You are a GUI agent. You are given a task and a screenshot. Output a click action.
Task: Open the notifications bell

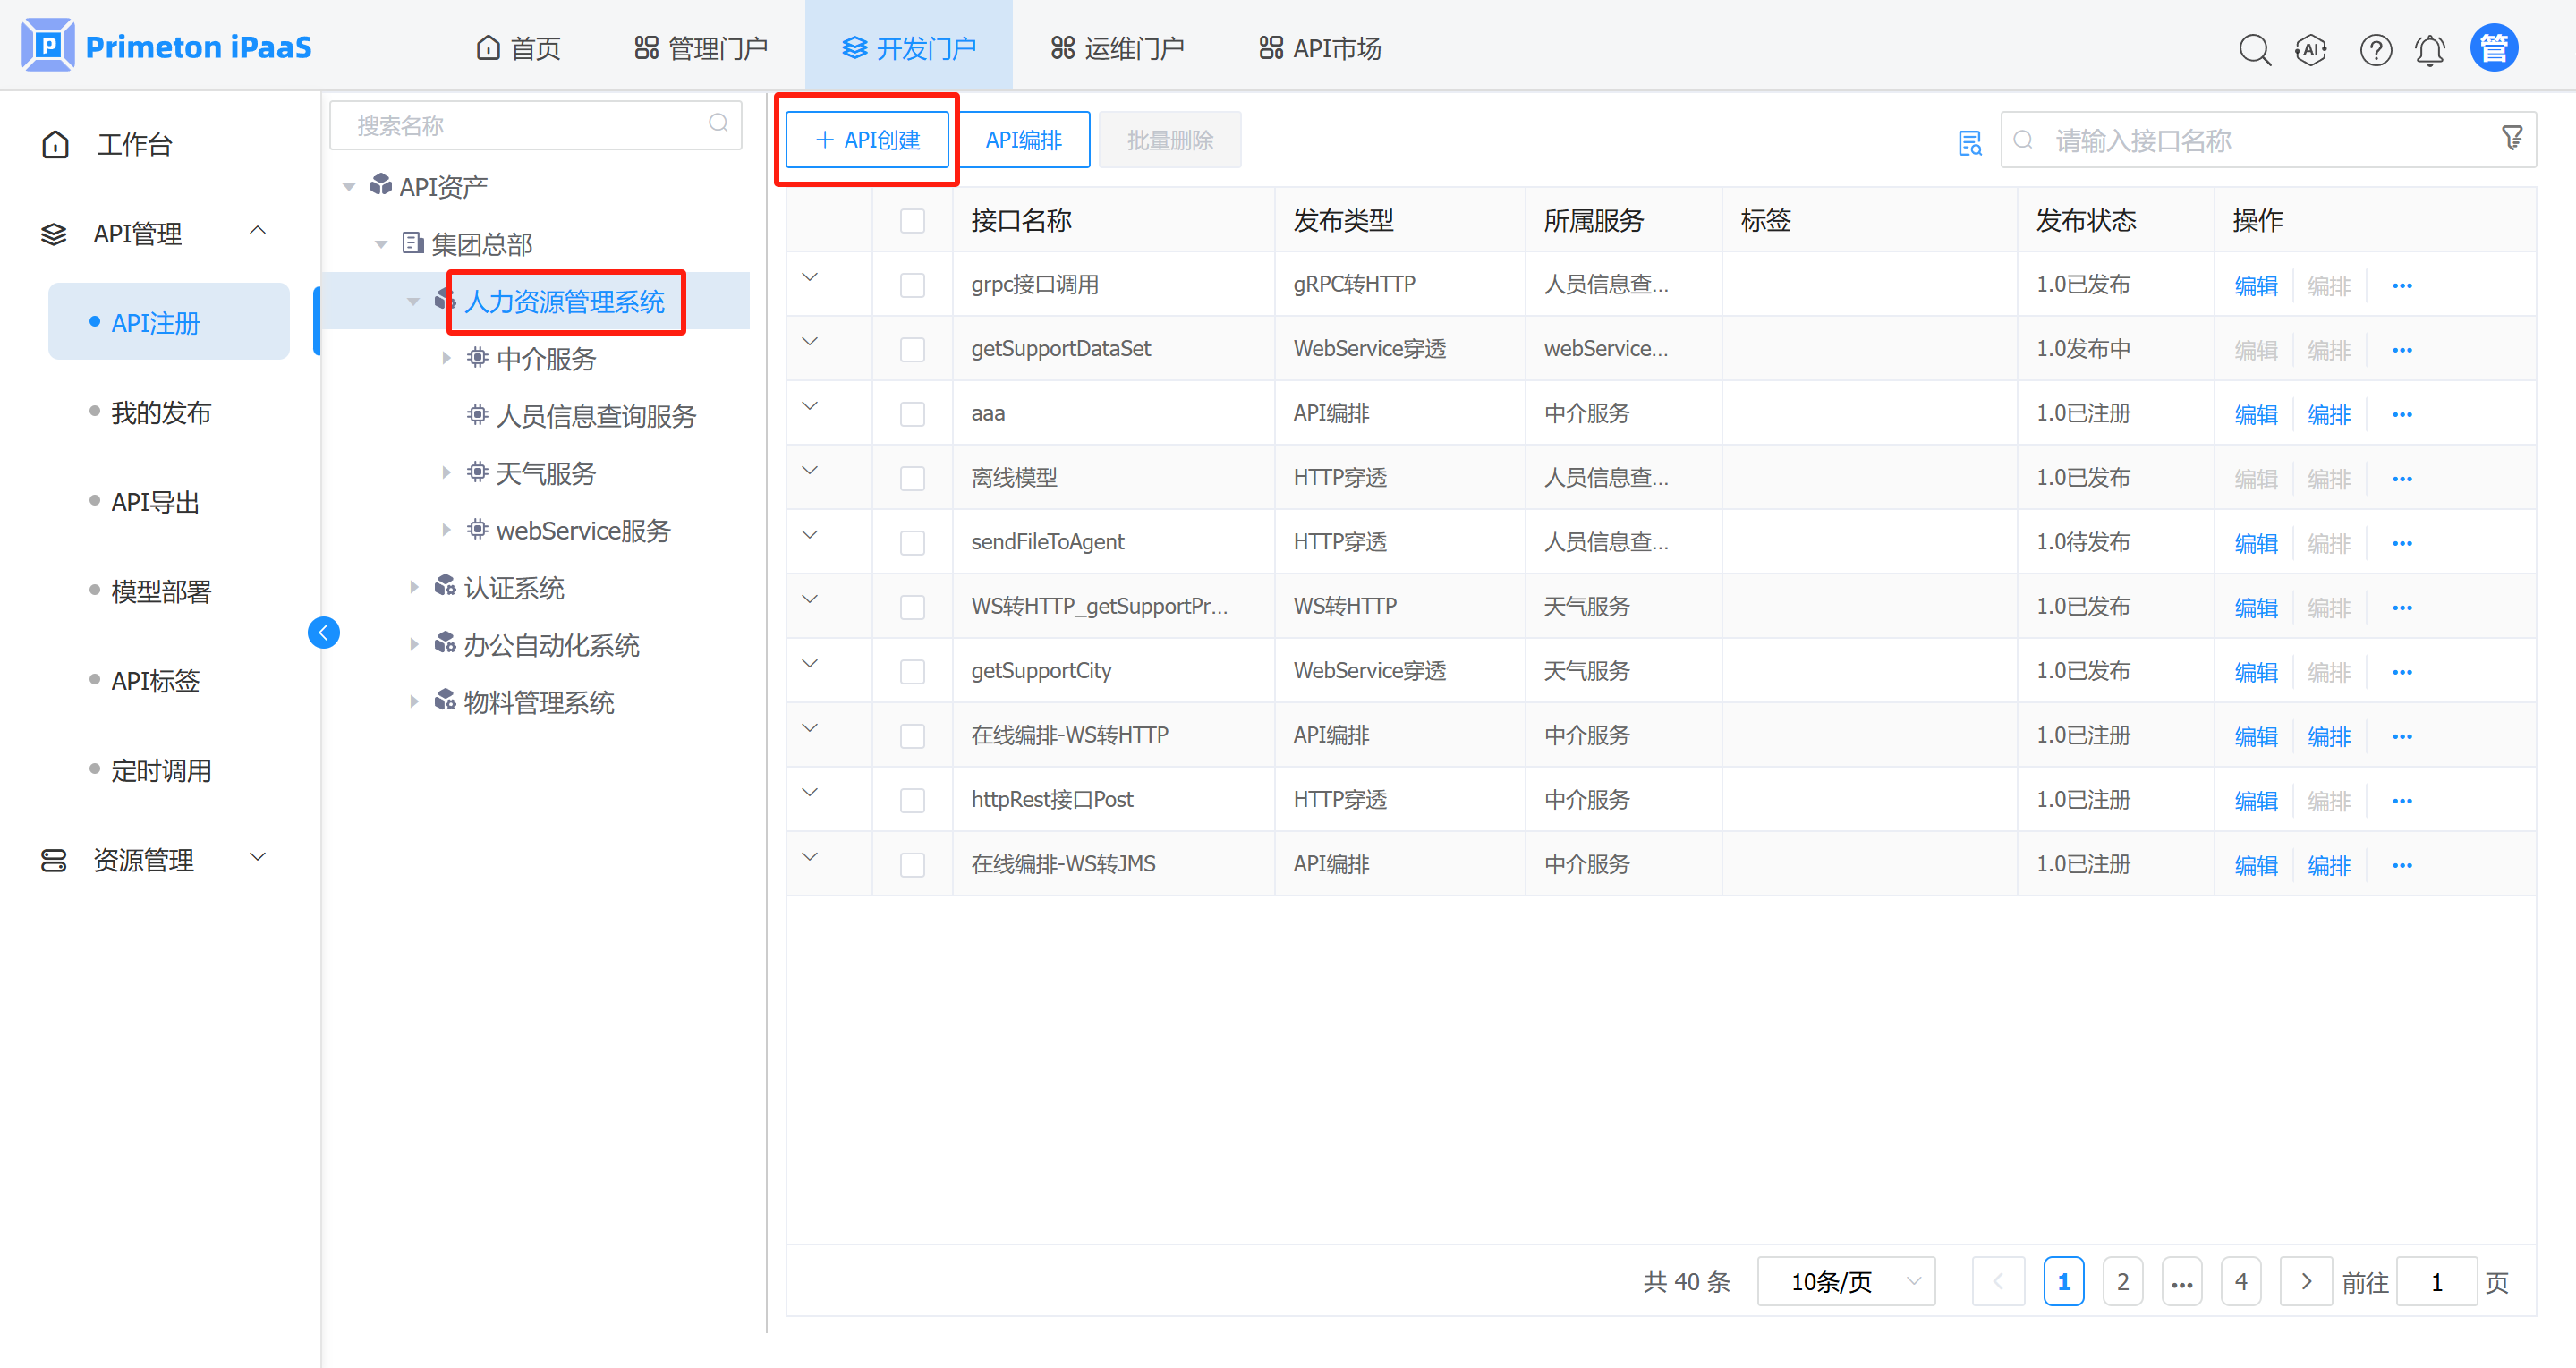coord(2430,49)
